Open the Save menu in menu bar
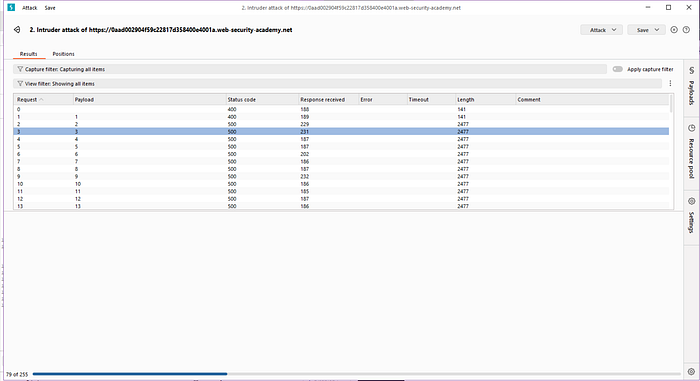This screenshot has height=381, width=700. (50, 8)
